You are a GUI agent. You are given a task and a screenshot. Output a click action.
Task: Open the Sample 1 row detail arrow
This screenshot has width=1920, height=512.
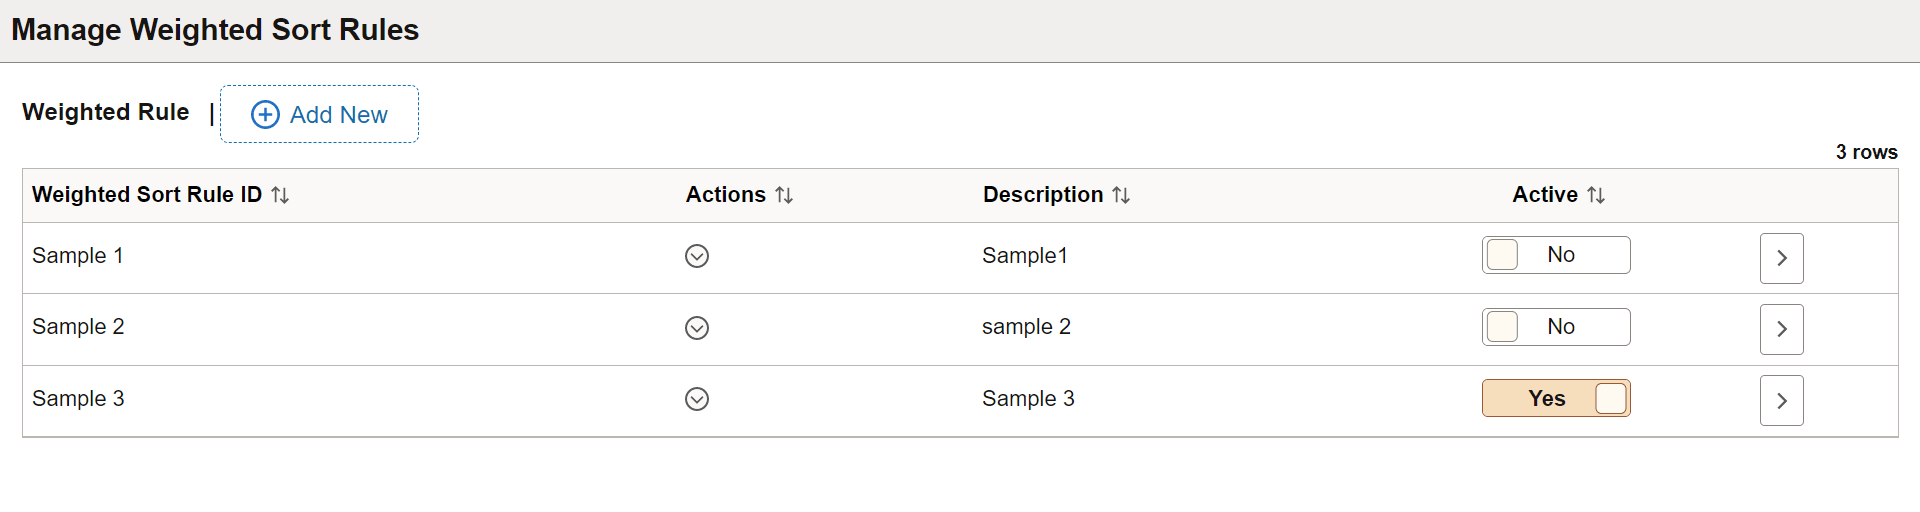(x=1781, y=258)
